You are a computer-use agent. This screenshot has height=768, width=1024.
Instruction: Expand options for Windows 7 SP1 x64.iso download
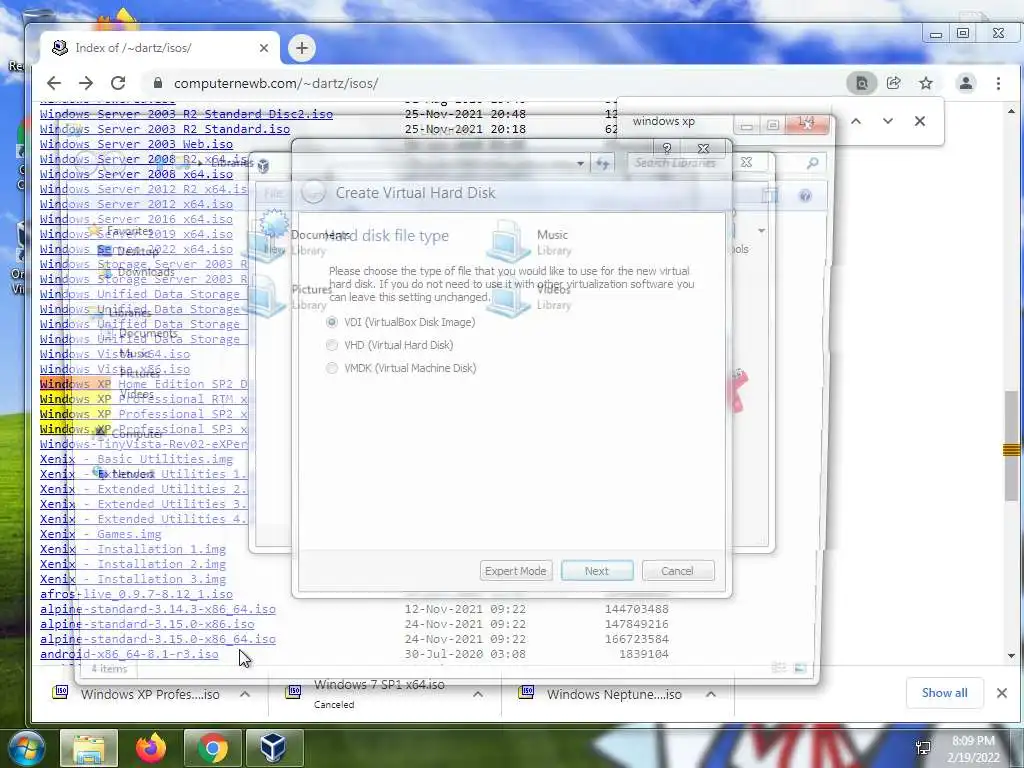tap(478, 694)
